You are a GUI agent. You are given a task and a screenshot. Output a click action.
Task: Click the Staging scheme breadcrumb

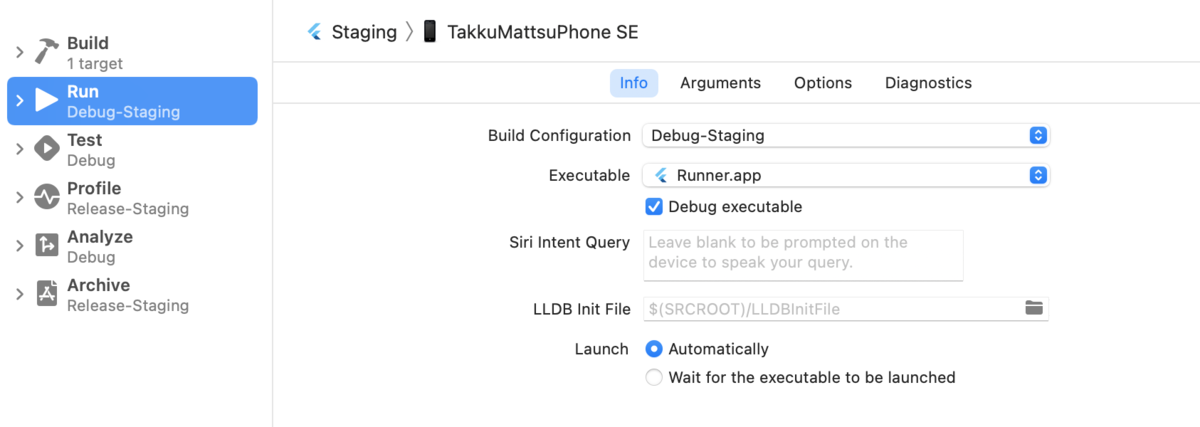click(x=364, y=32)
